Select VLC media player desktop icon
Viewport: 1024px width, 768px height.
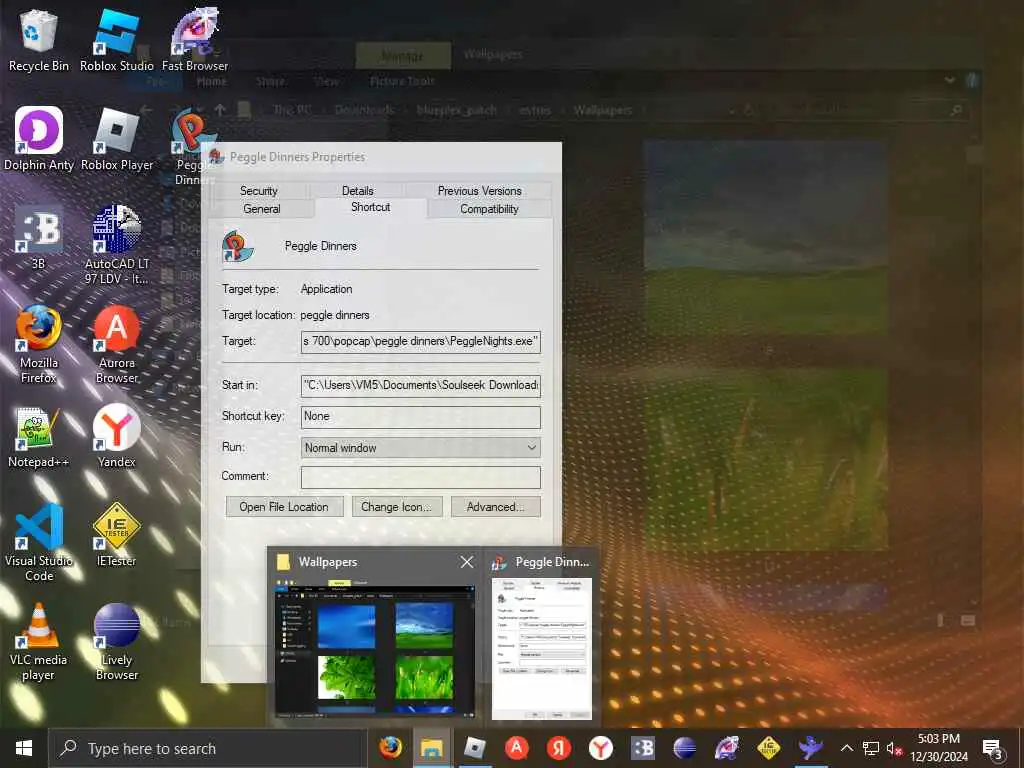pos(39,642)
